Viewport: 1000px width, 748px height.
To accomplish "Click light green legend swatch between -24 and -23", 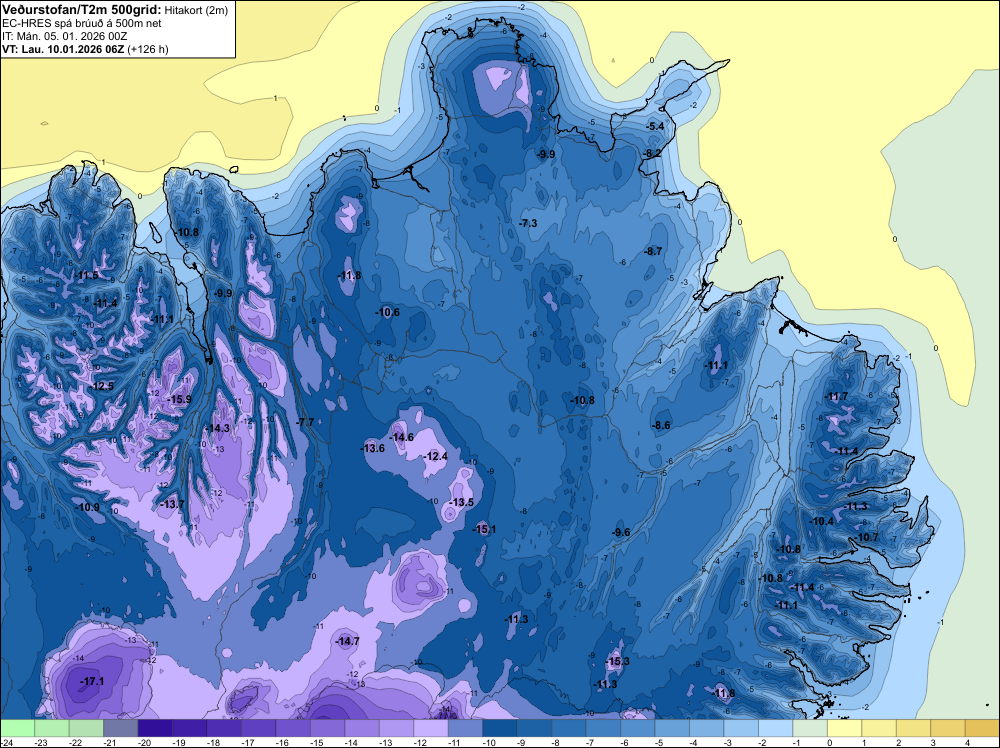I will coord(17,728).
